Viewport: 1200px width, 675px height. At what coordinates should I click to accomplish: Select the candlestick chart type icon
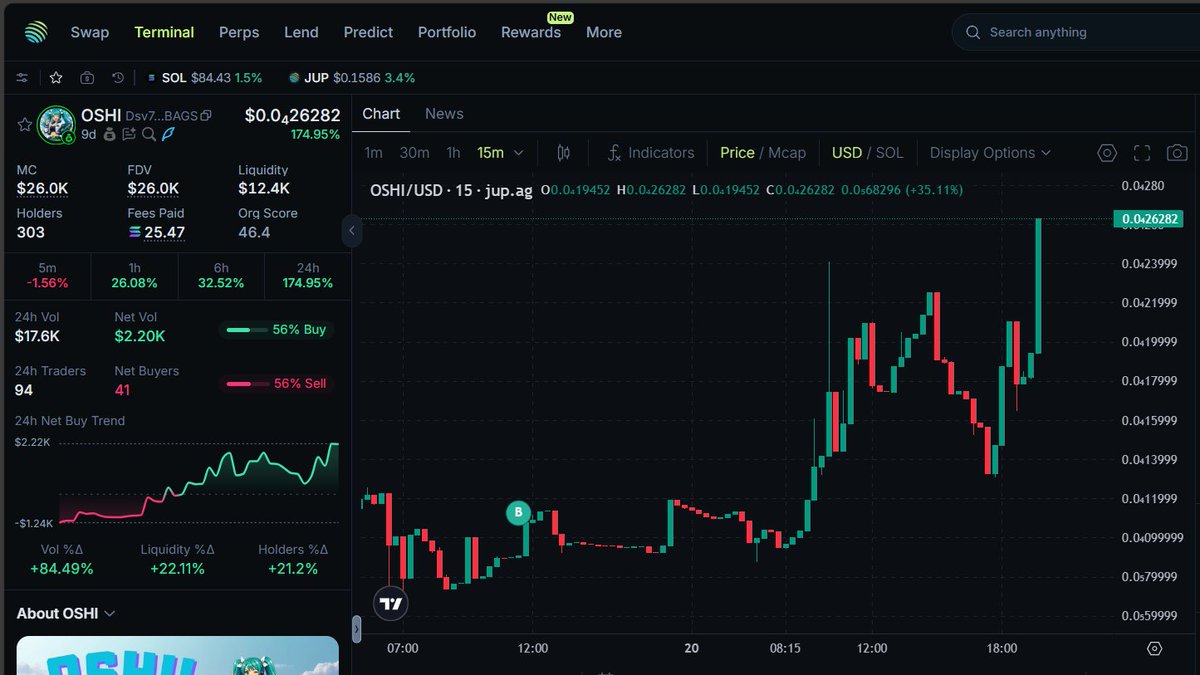pos(563,153)
